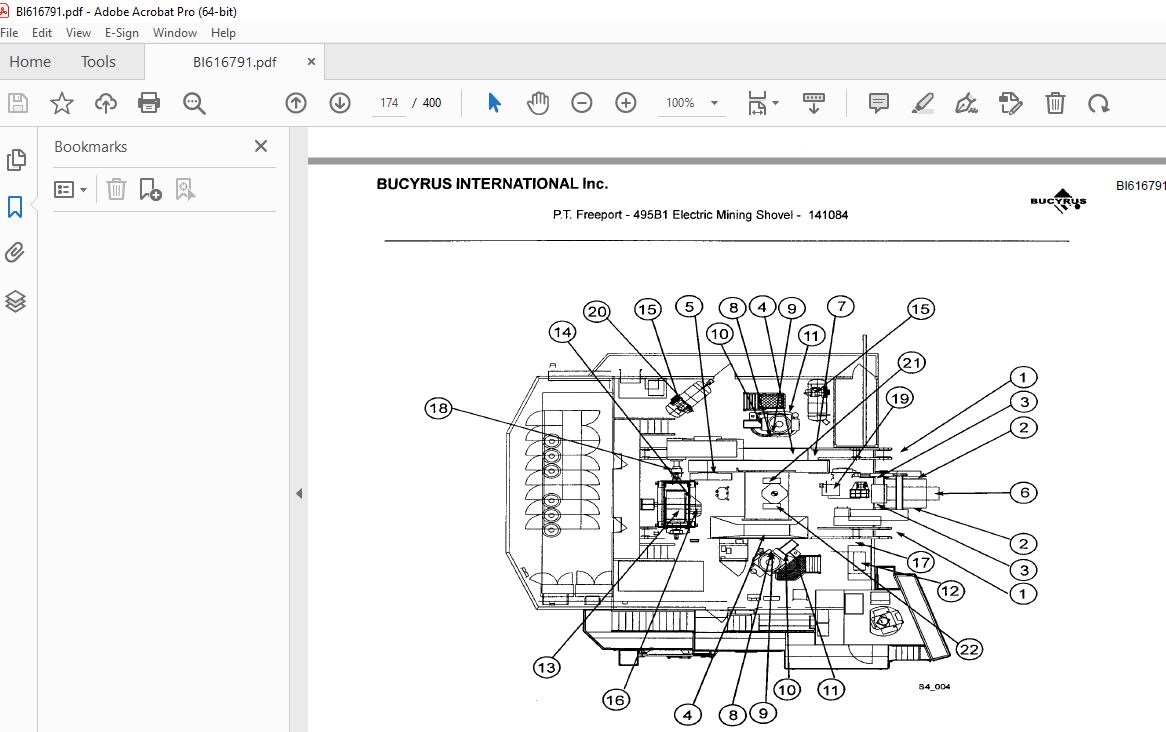Click callout 13 in the diagram
Viewport: 1166px width, 732px height.
coord(547,667)
